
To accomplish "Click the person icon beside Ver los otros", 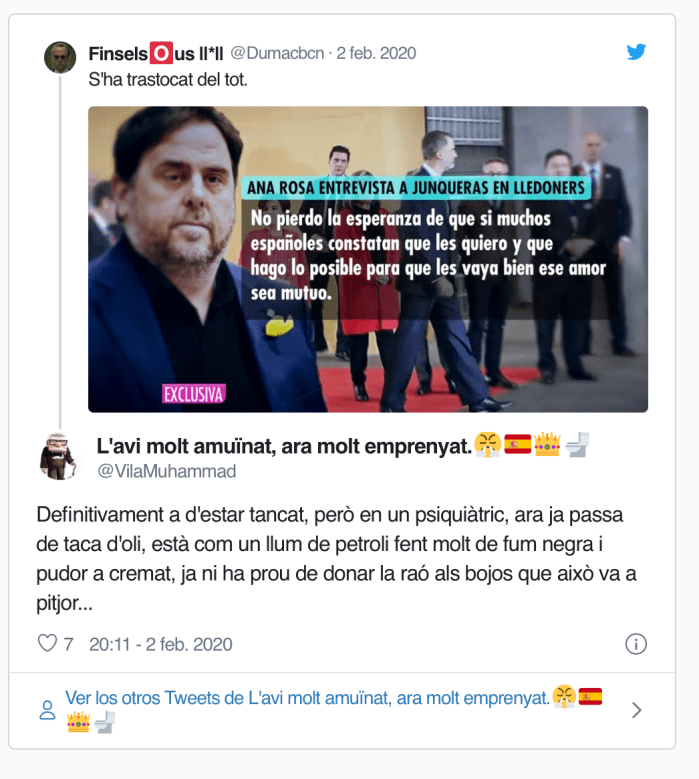I will 47,710.
